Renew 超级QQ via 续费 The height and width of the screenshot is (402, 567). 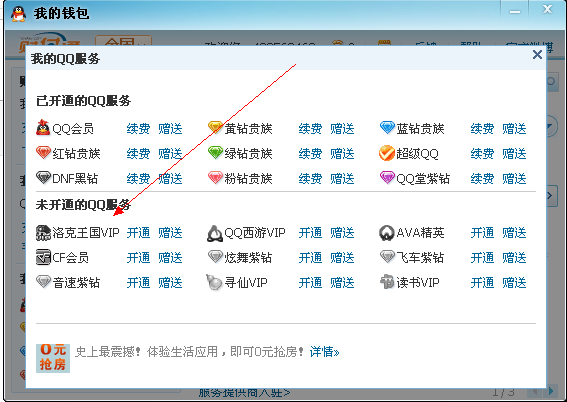482,154
